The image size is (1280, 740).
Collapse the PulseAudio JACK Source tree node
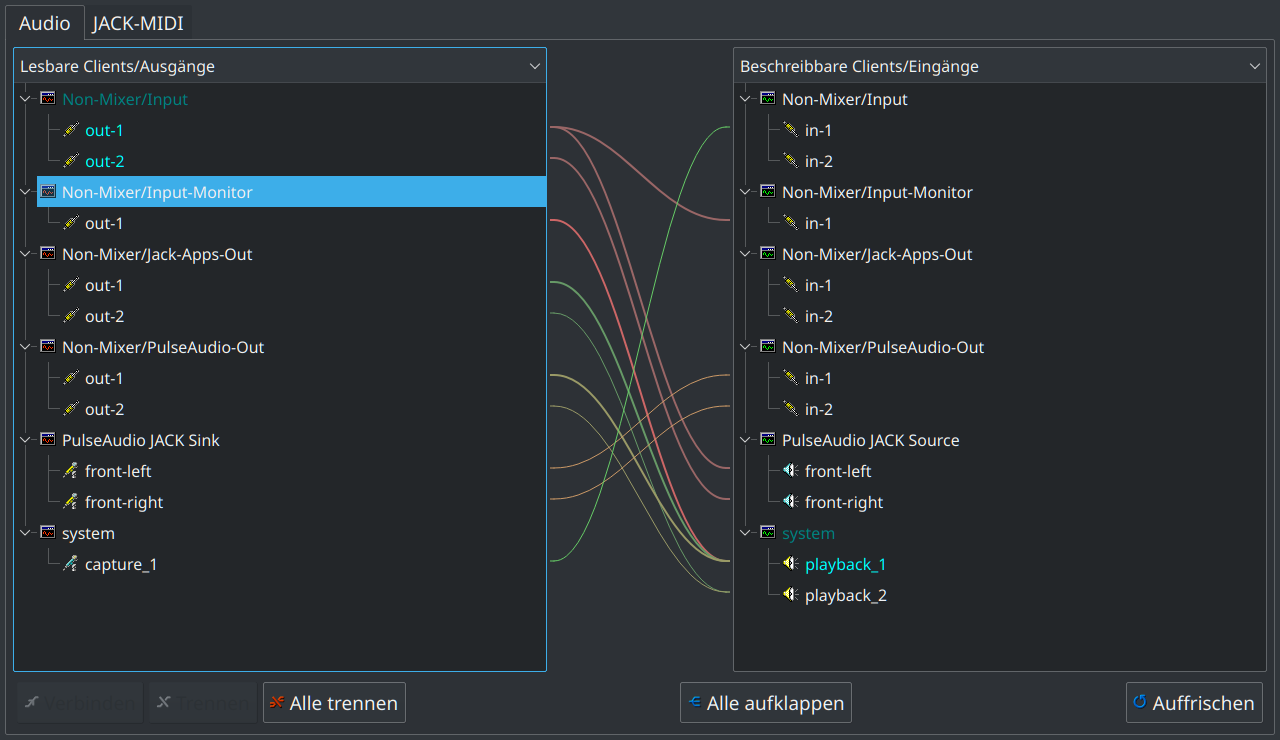click(746, 440)
